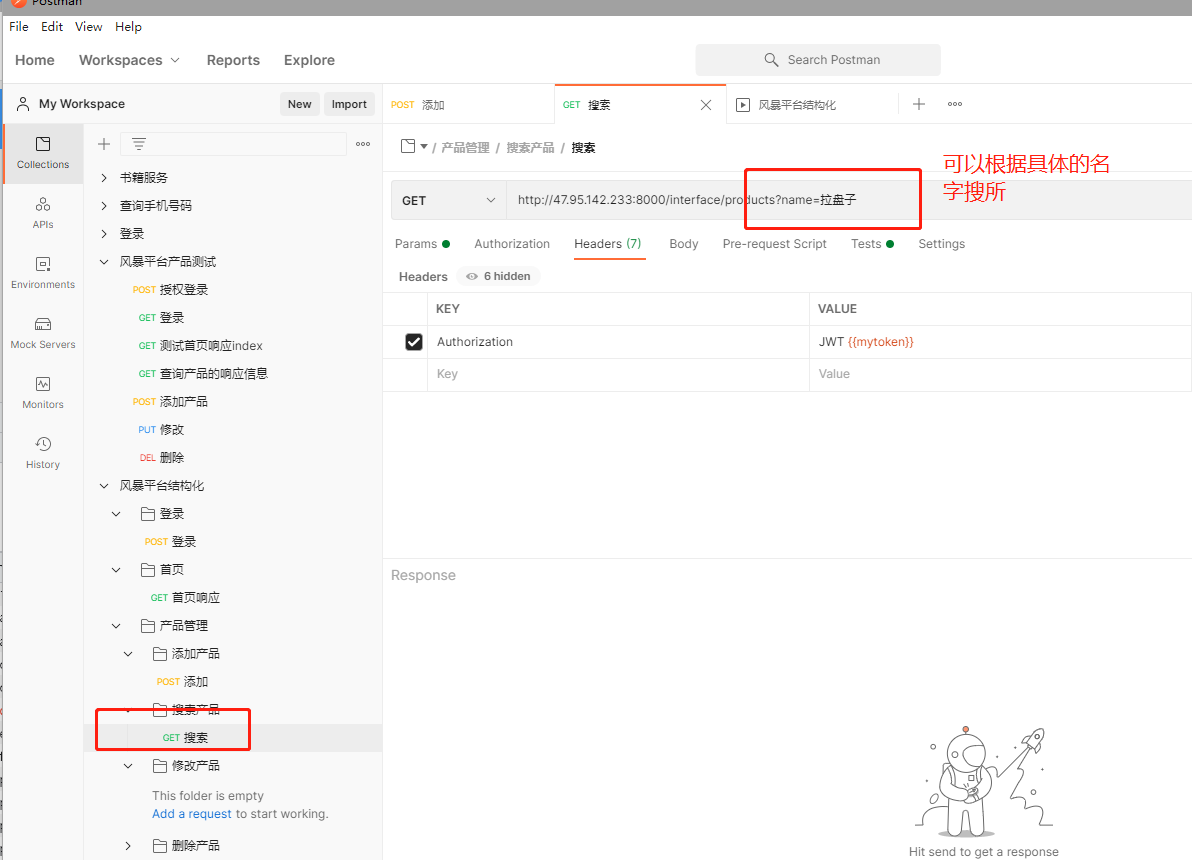
Task: Collapse the 风暴平台结构化 collection
Action: click(104, 486)
